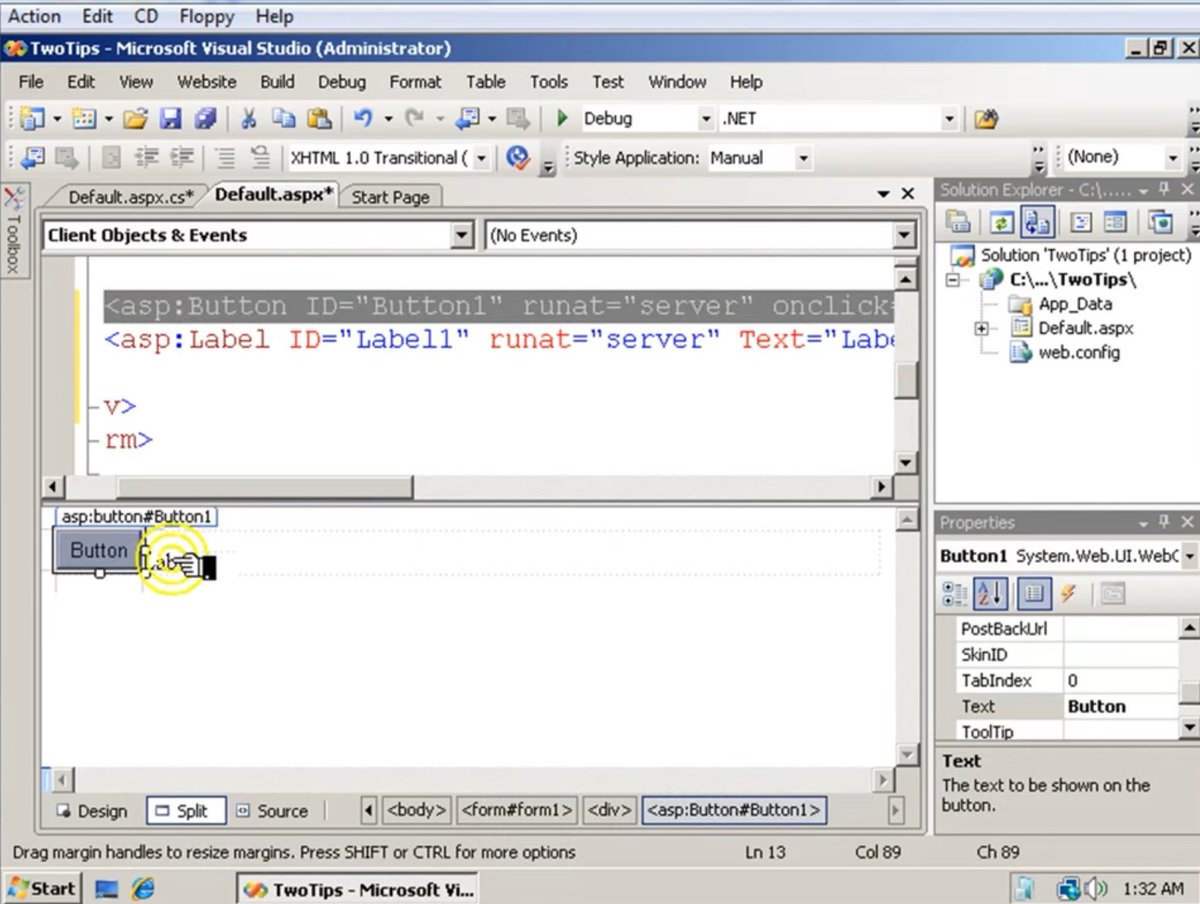Switch to Design view

[92, 811]
